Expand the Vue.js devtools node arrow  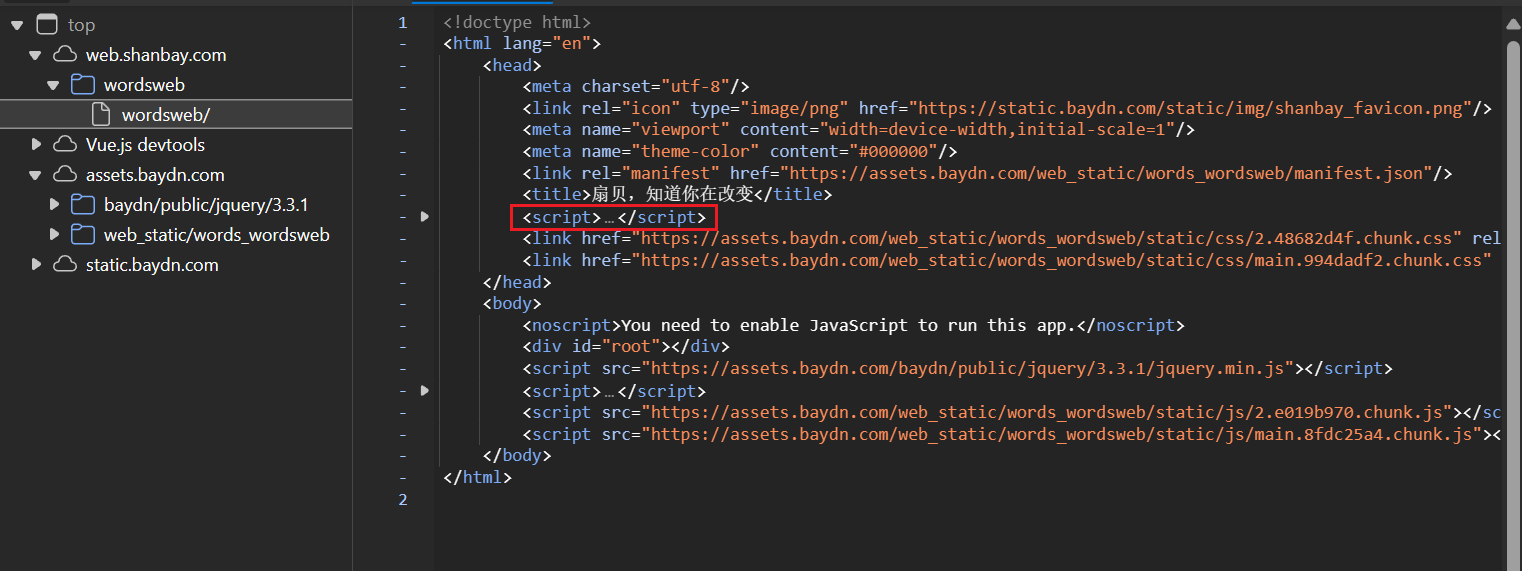pyautogui.click(x=36, y=145)
